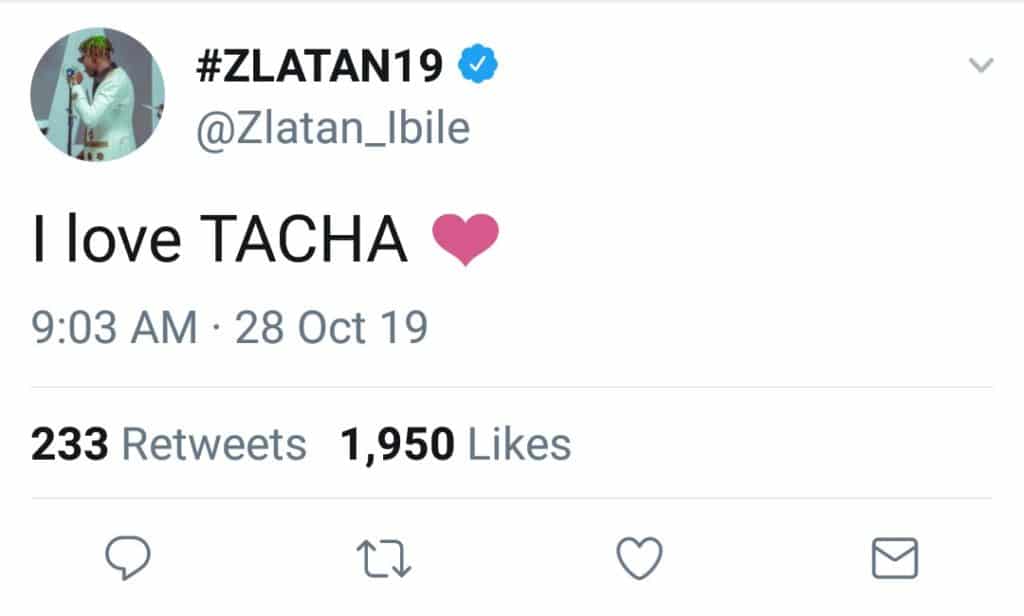The width and height of the screenshot is (1024, 616).
Task: Click the 28 Oct 19 date
Action: click(x=331, y=329)
